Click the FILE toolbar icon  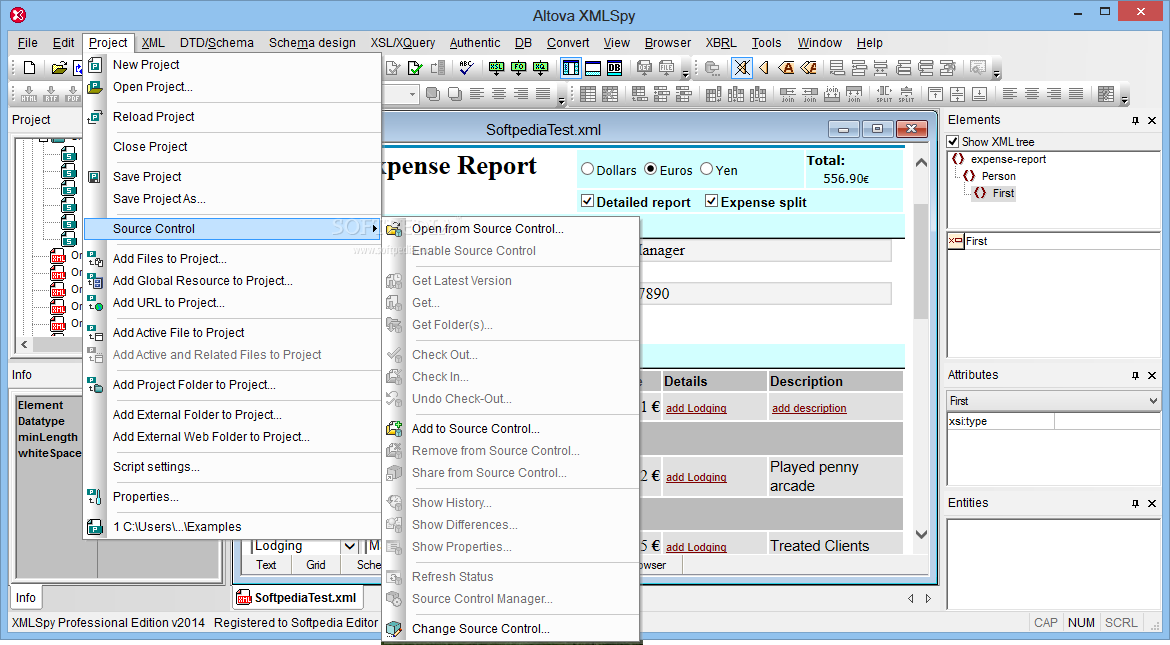[x=666, y=68]
